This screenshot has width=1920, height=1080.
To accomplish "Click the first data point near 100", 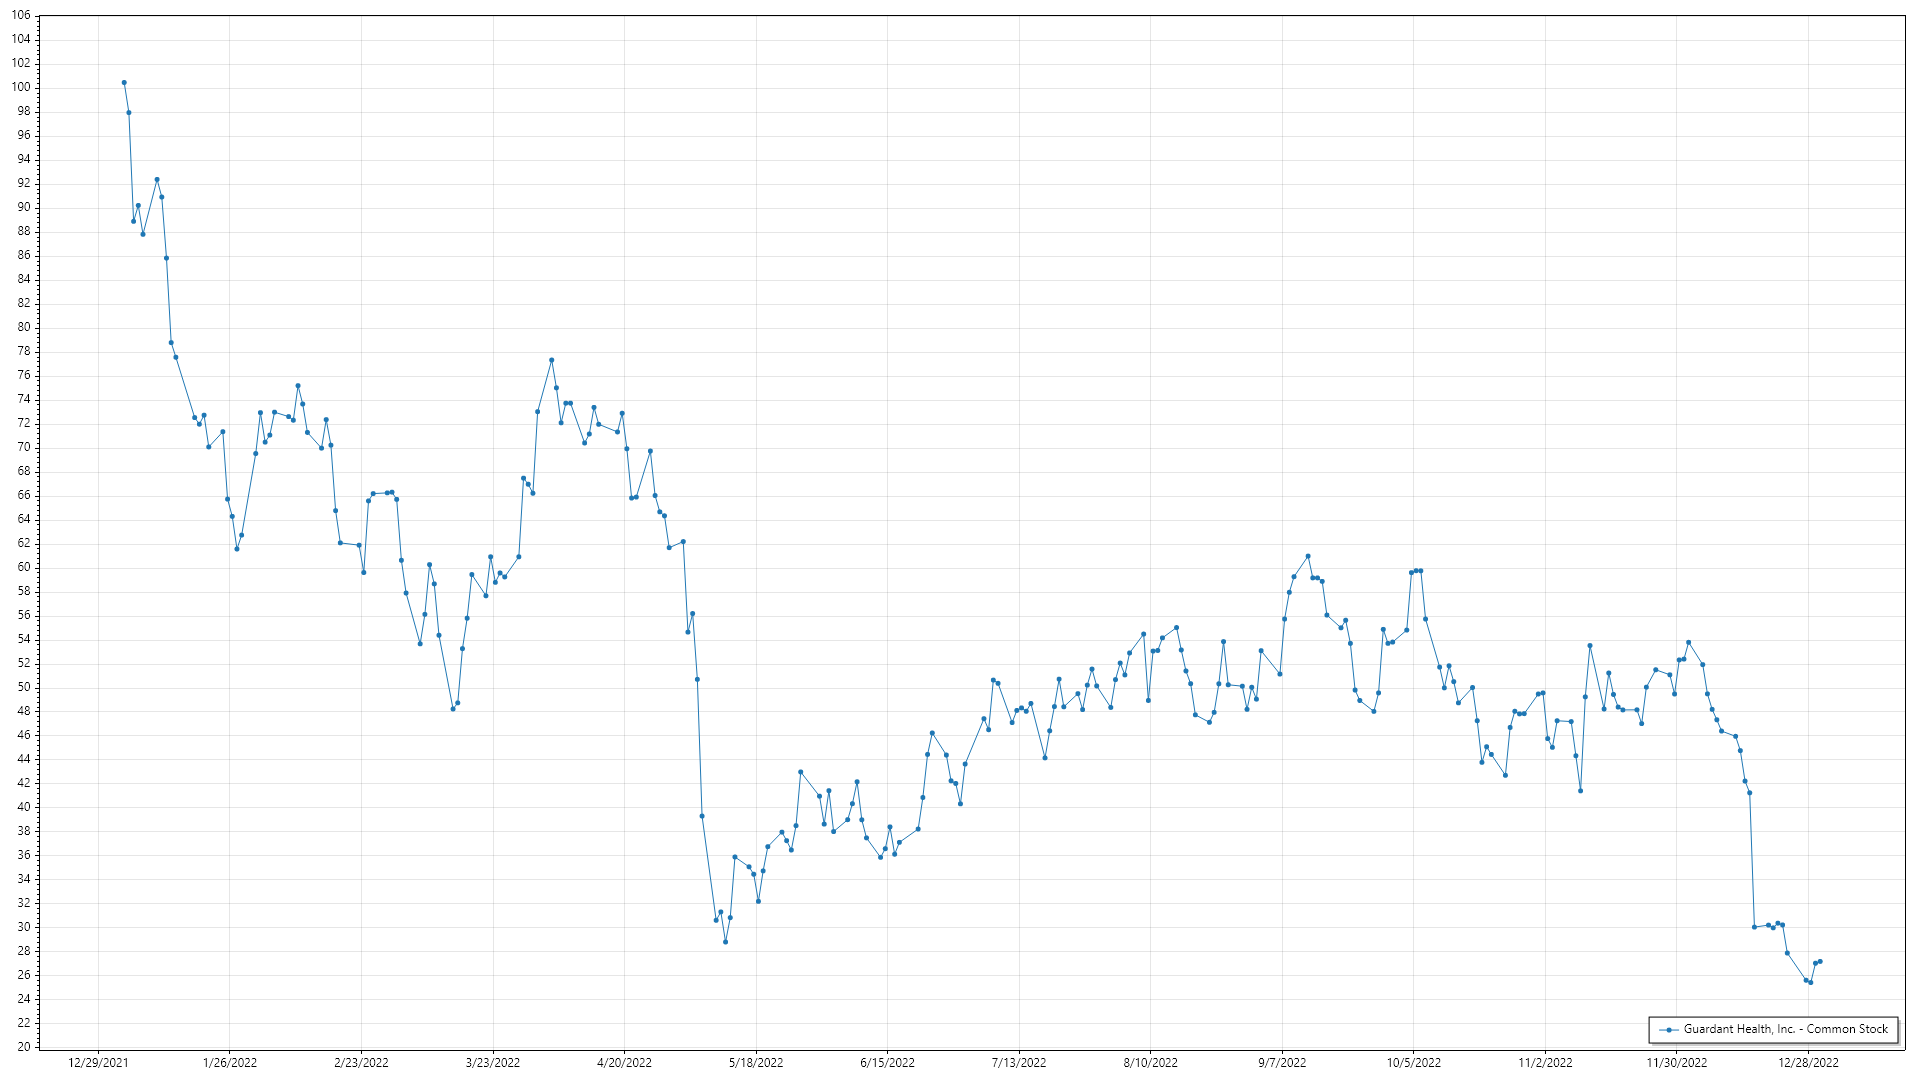I will pos(124,83).
